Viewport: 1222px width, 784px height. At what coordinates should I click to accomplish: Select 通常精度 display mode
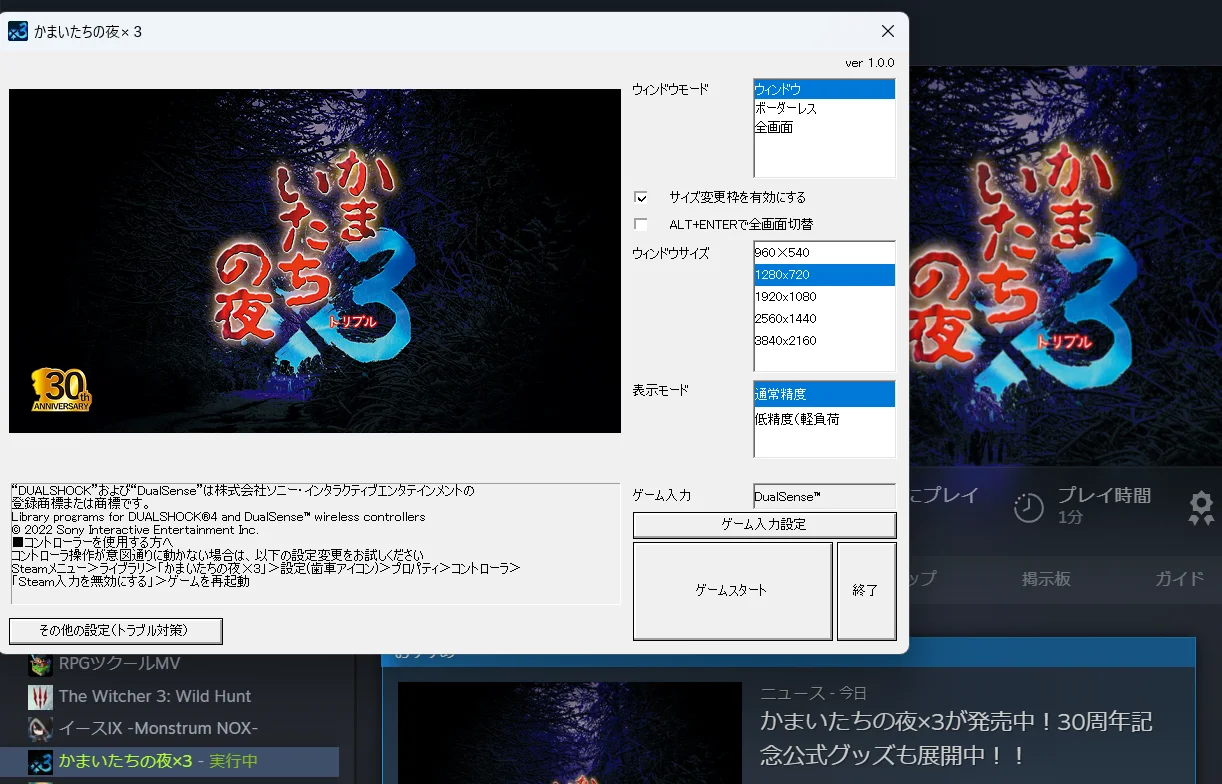[824, 394]
